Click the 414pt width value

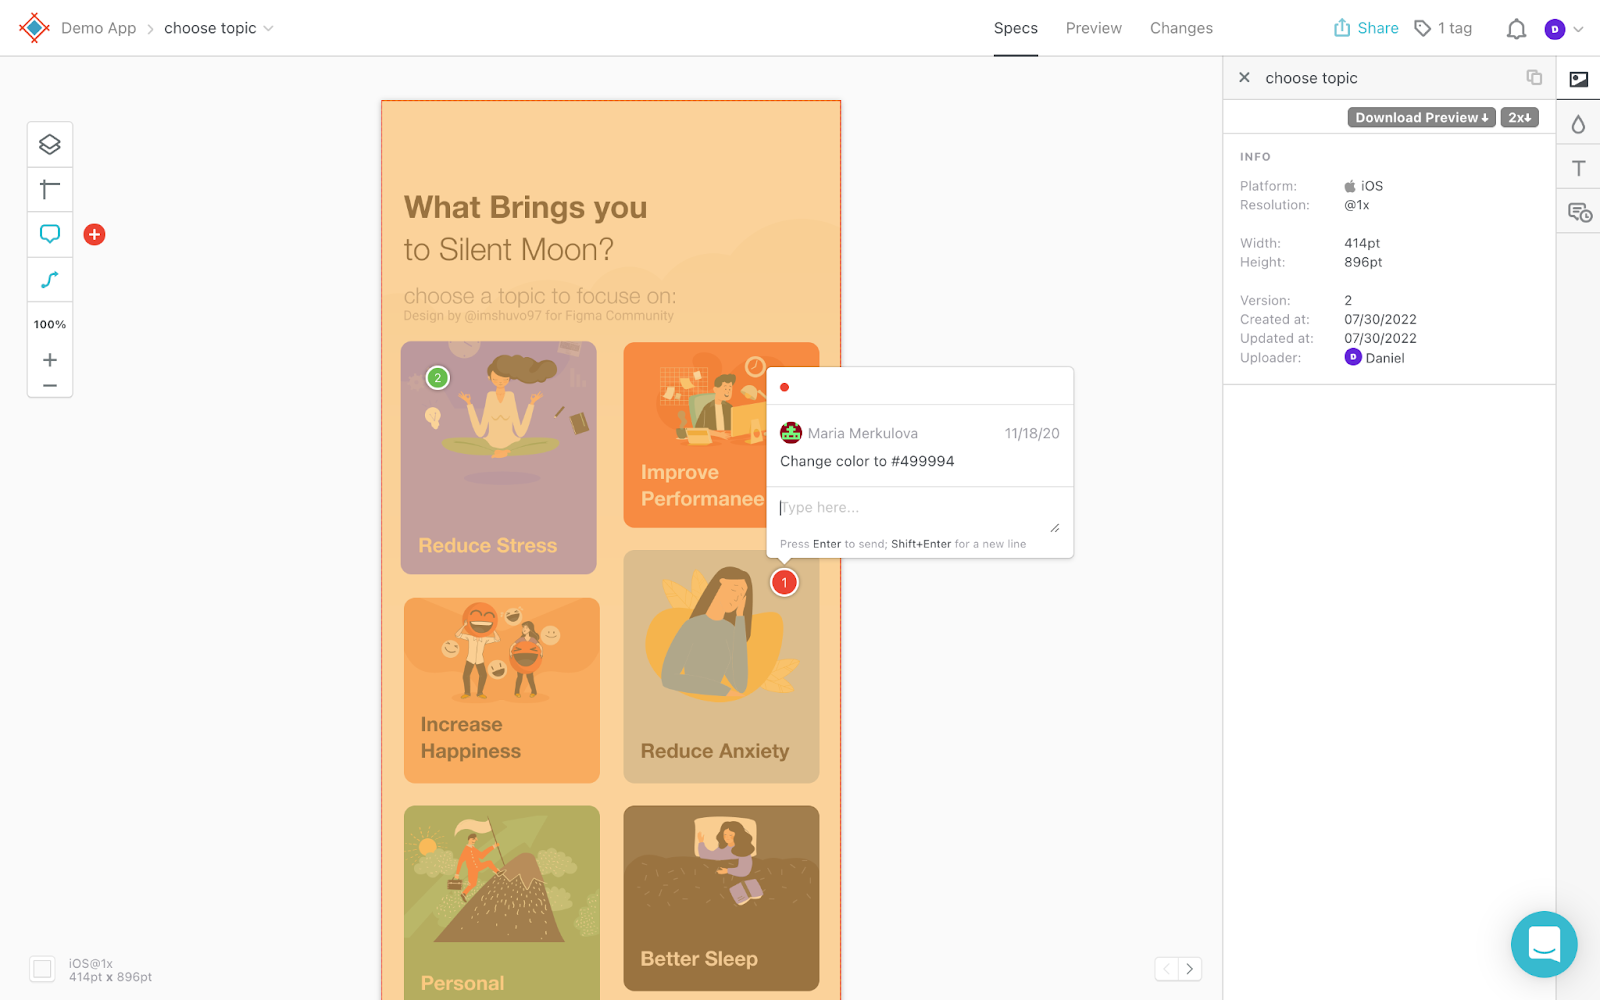coord(1362,243)
